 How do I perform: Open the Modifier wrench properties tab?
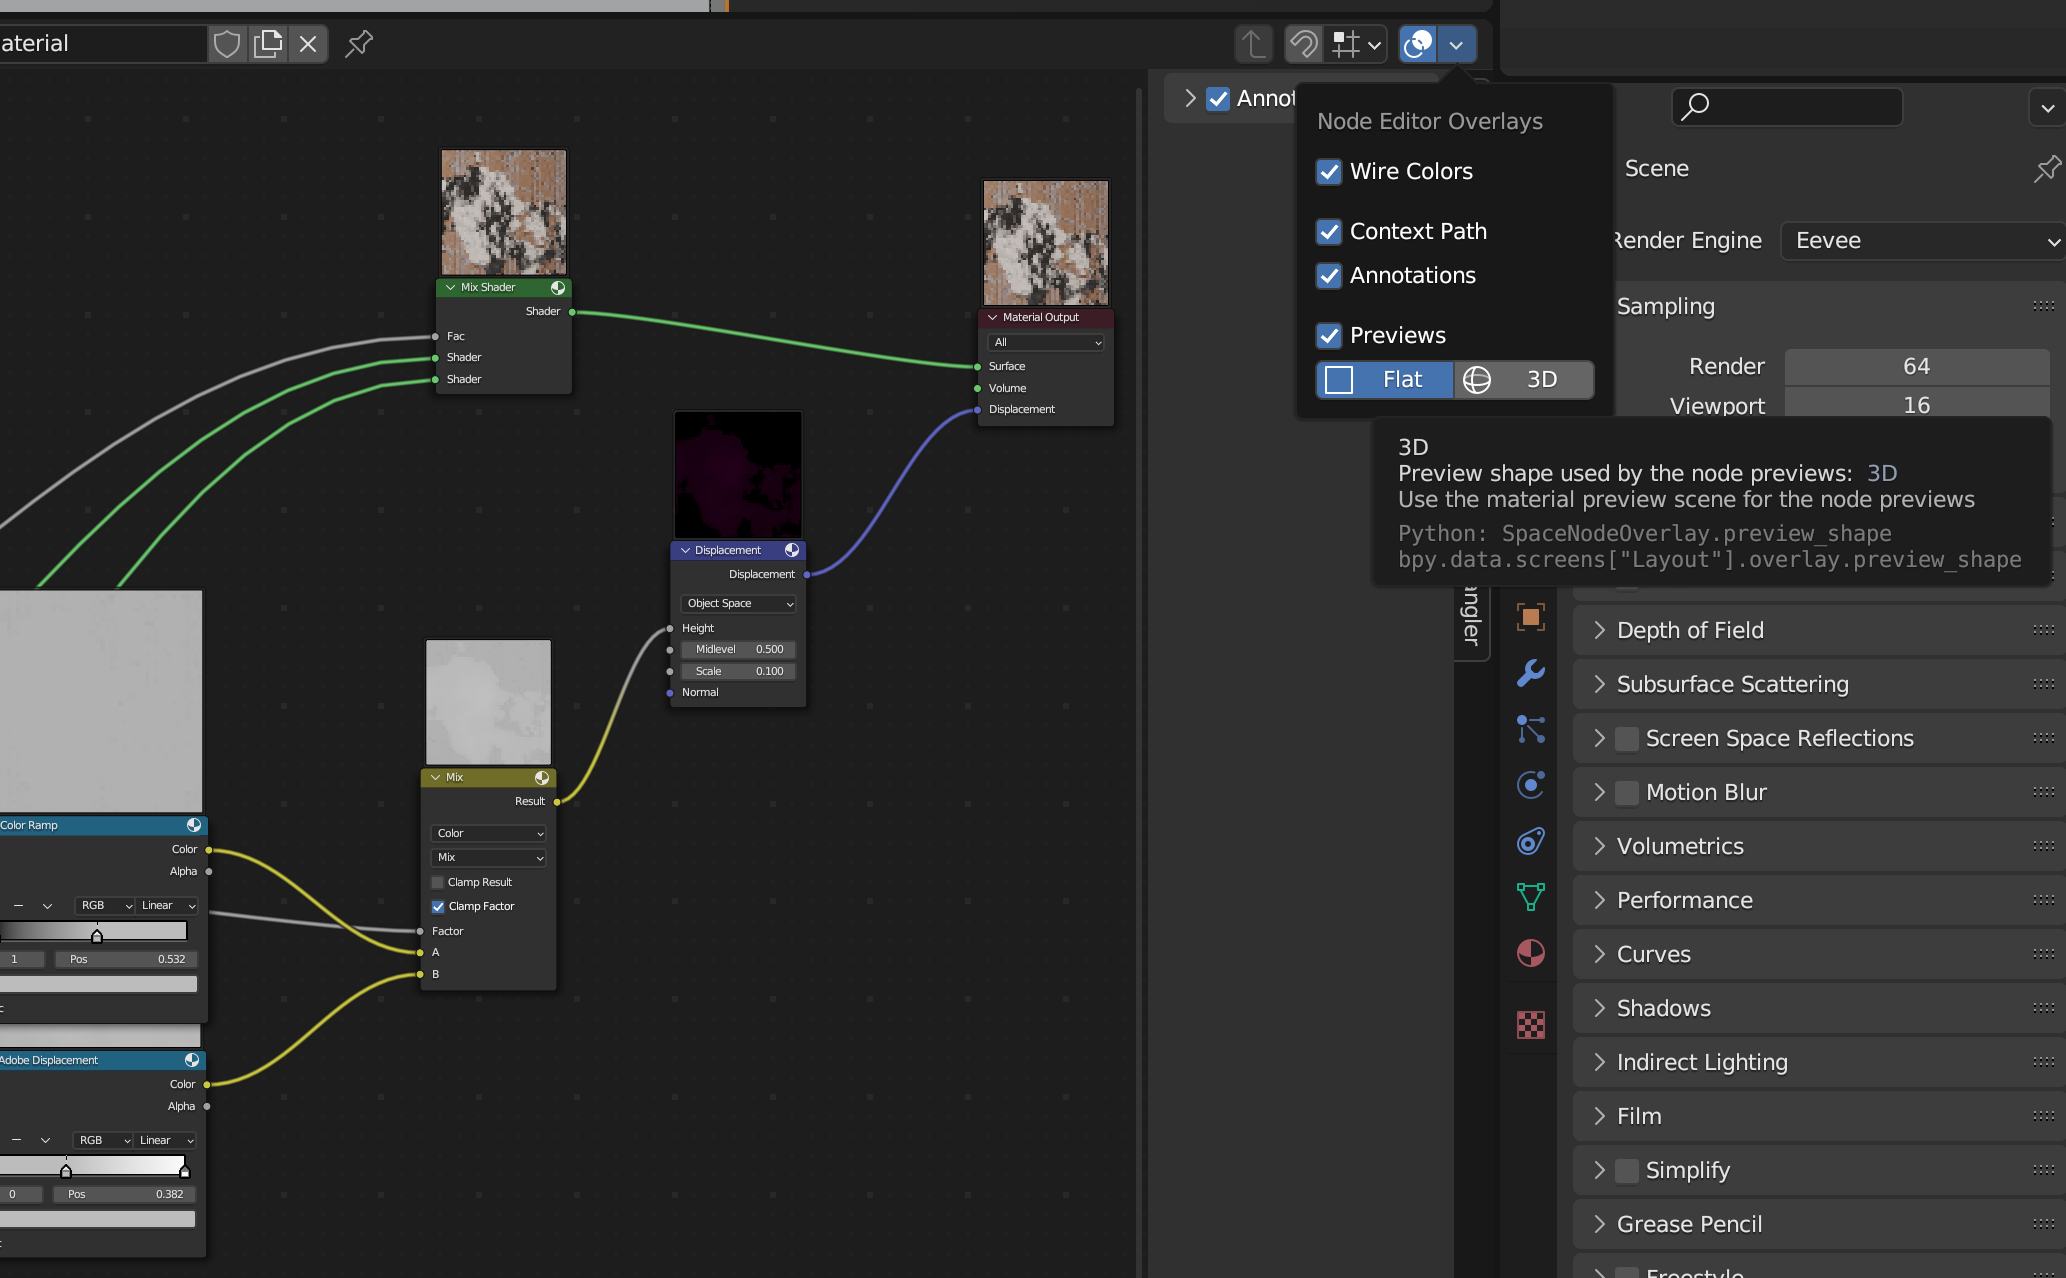(x=1530, y=673)
